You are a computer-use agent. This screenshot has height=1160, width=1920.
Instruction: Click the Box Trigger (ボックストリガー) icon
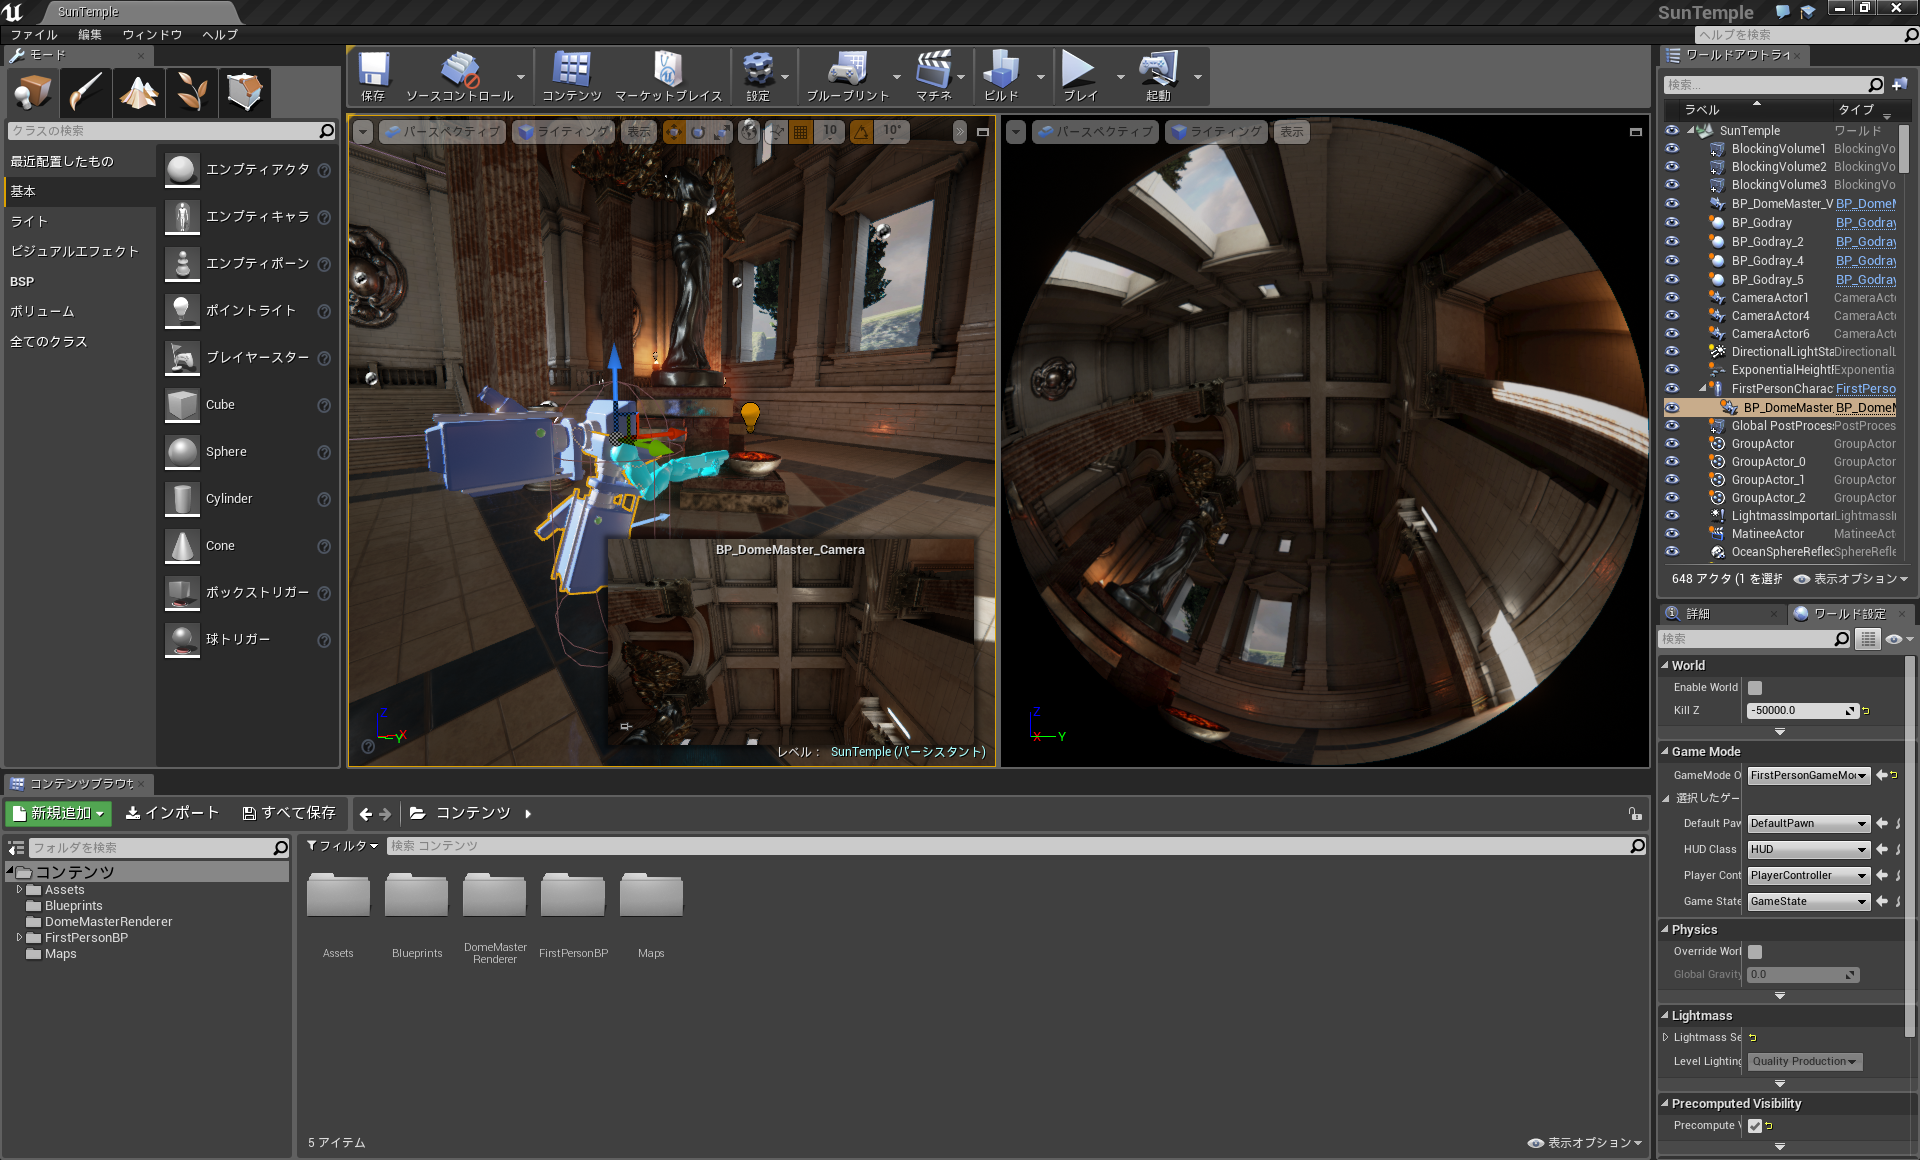tap(182, 593)
